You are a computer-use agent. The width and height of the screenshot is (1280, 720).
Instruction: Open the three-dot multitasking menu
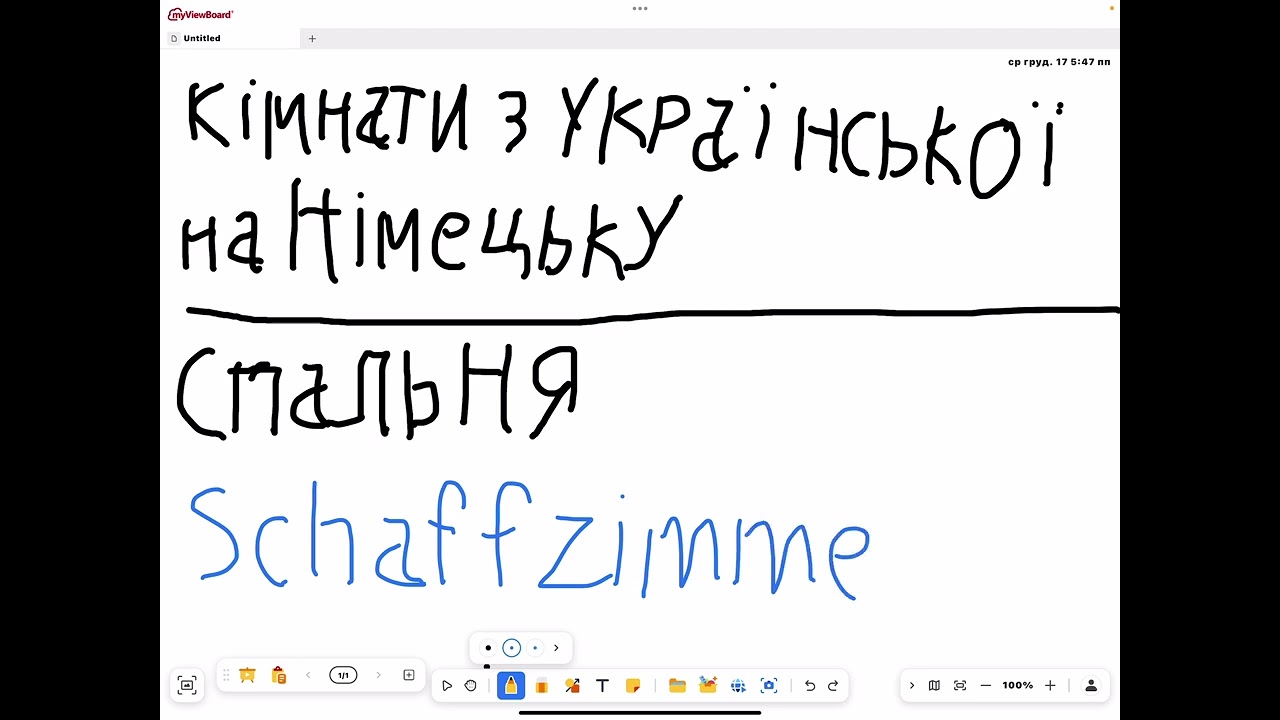[x=640, y=8]
